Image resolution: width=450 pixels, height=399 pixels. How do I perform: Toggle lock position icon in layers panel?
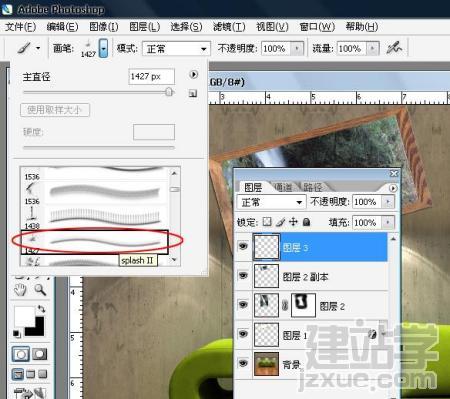[293, 222]
